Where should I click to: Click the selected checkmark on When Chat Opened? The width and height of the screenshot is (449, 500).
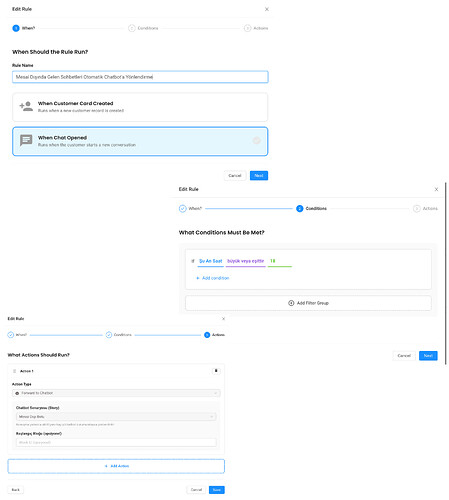pyautogui.click(x=256, y=141)
